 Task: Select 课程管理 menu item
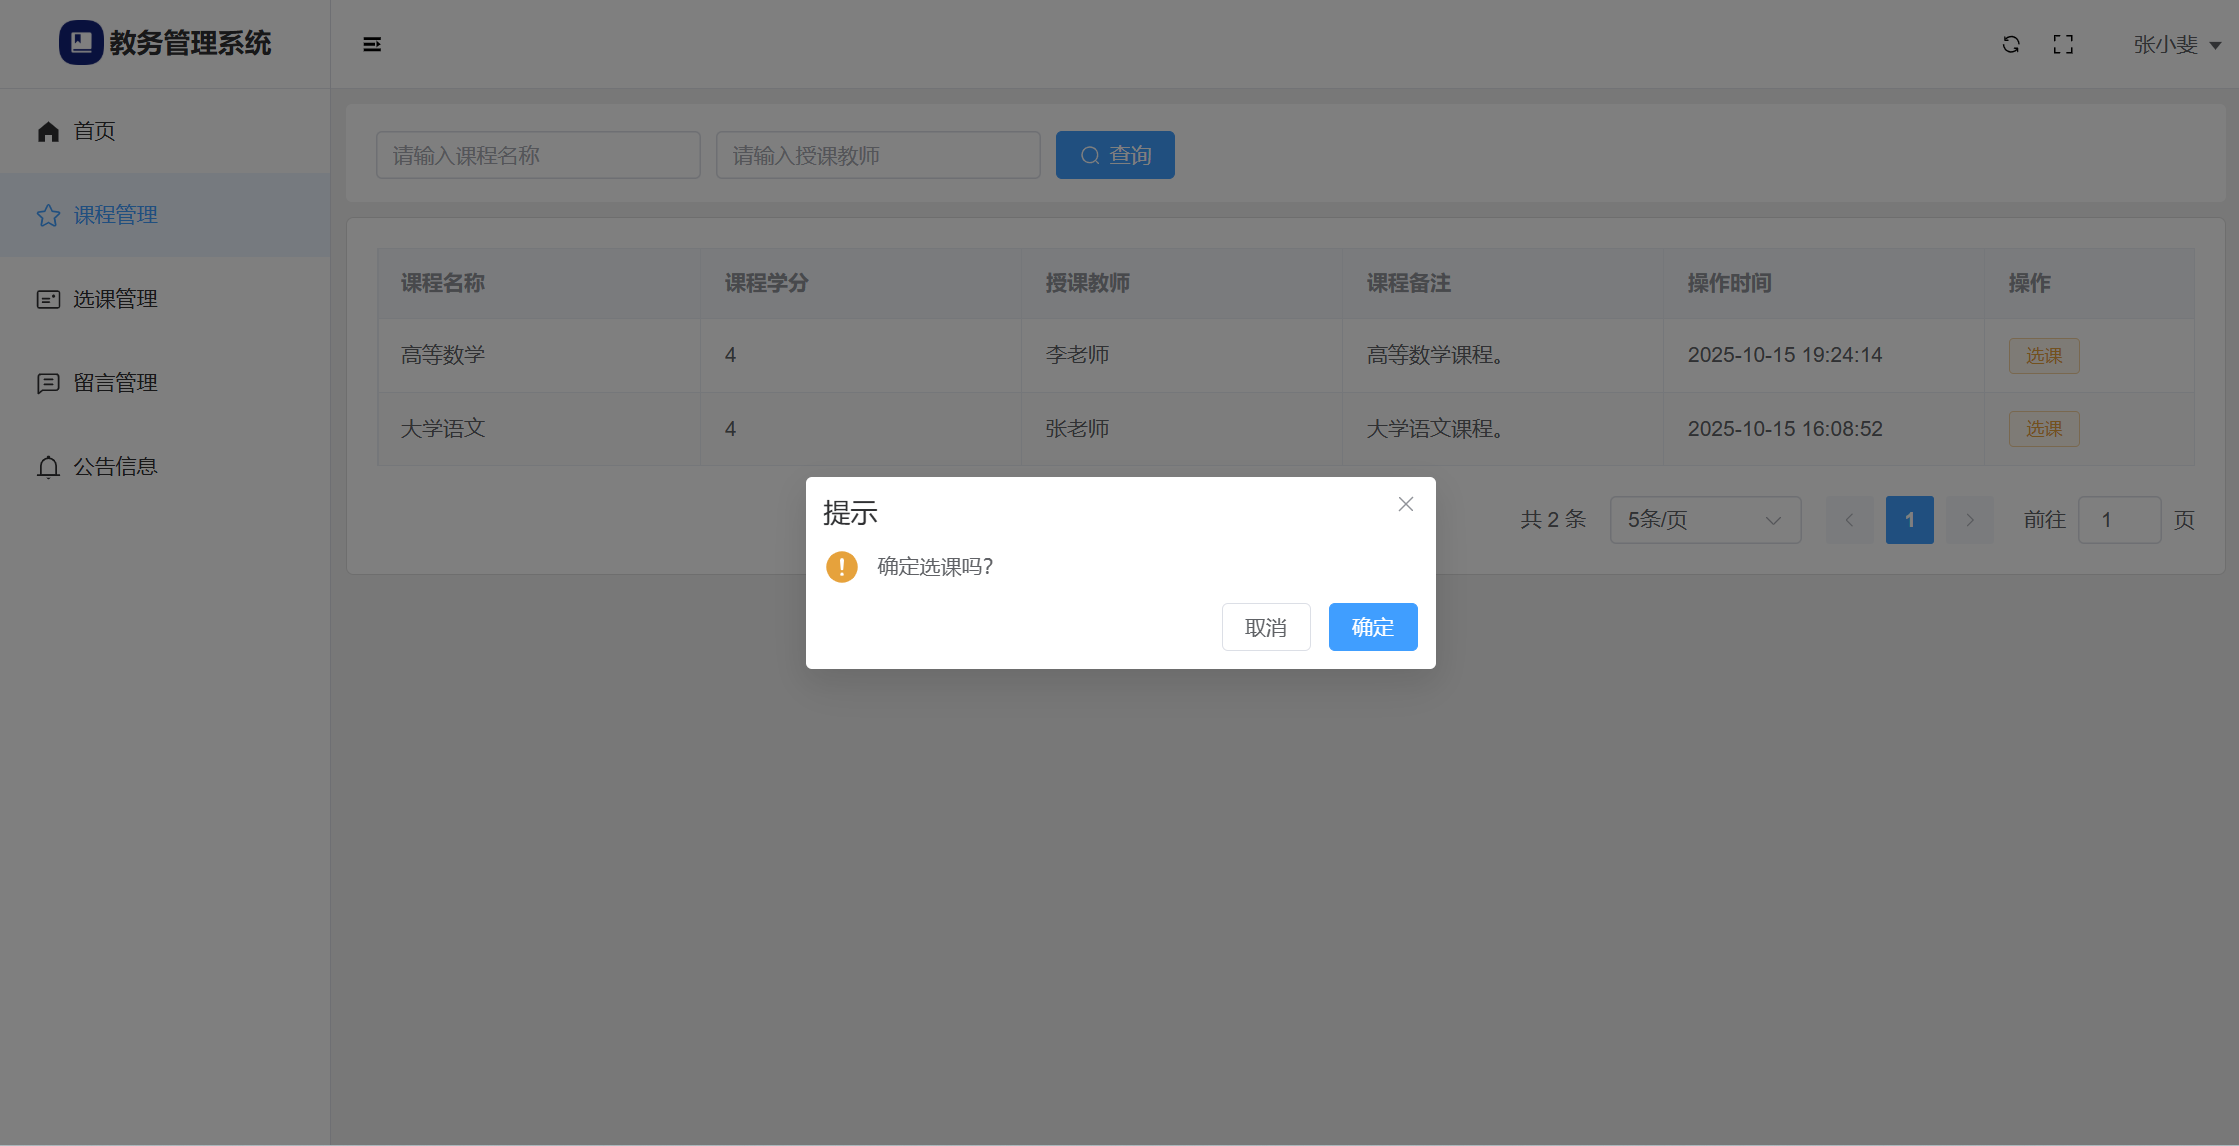pos(115,215)
